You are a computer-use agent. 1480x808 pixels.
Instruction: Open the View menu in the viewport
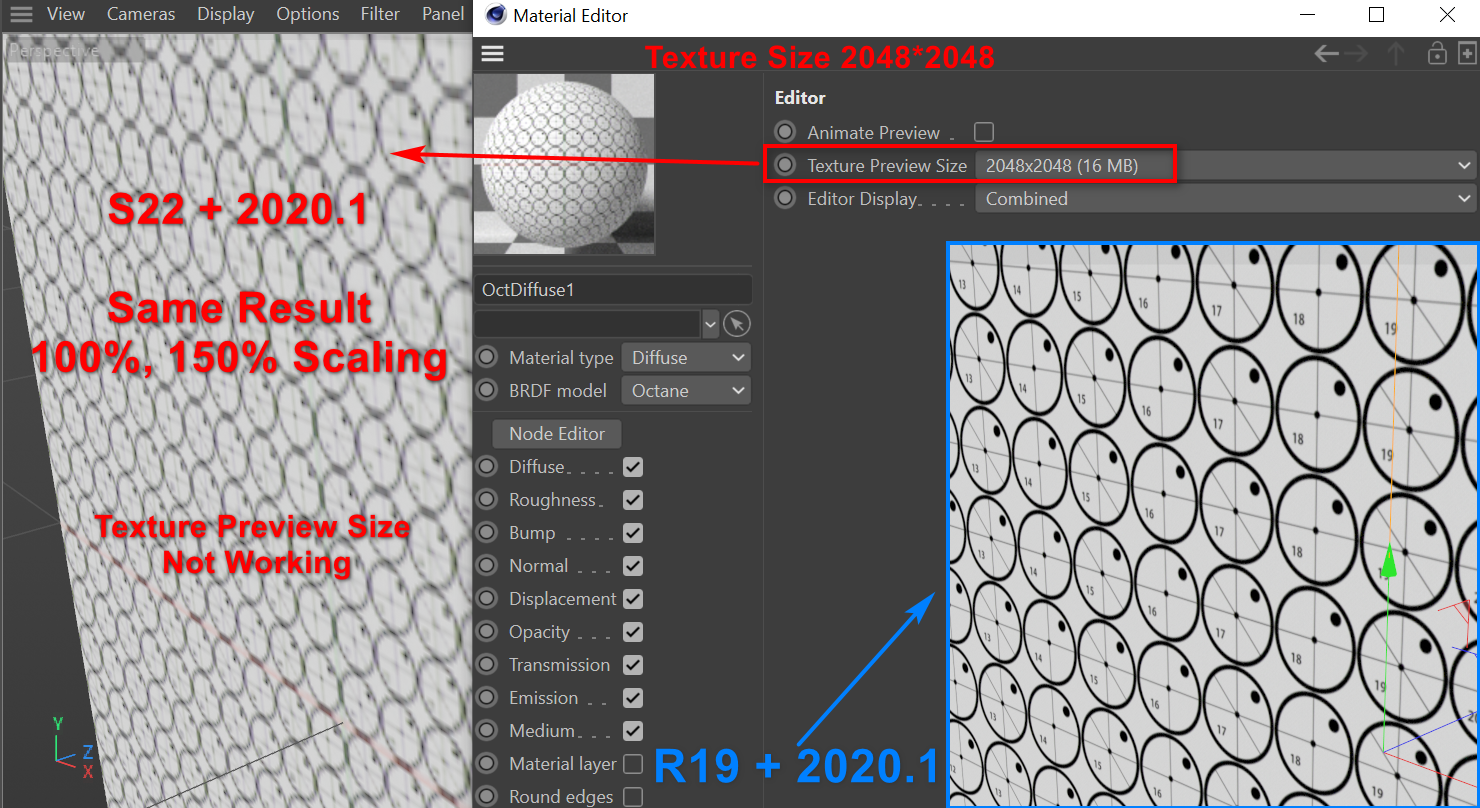click(x=66, y=15)
